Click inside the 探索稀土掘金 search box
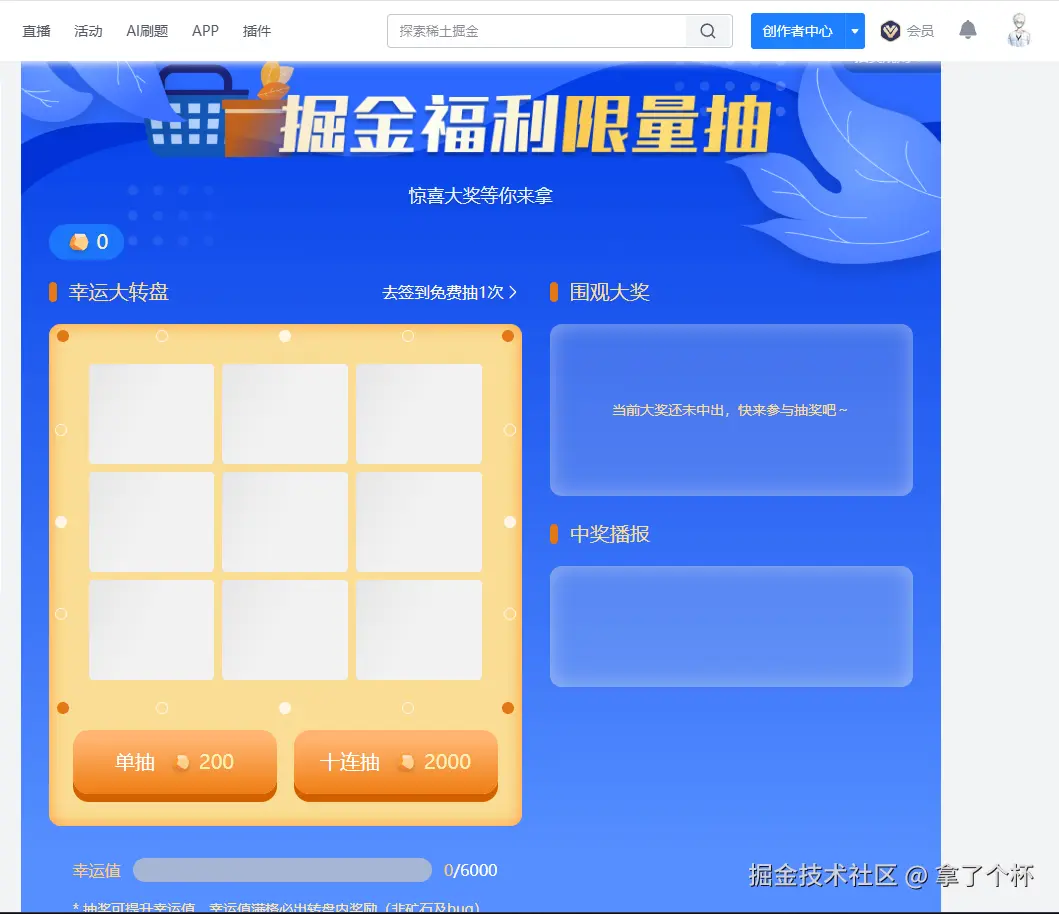Image resolution: width=1059 pixels, height=914 pixels. point(540,31)
